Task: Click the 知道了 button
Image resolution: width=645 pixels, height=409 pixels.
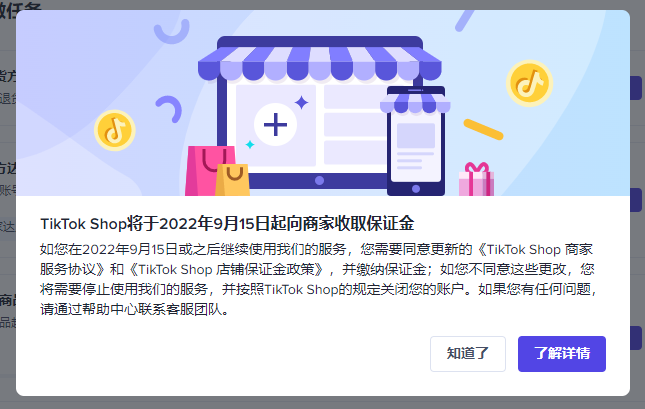Action: (x=468, y=353)
